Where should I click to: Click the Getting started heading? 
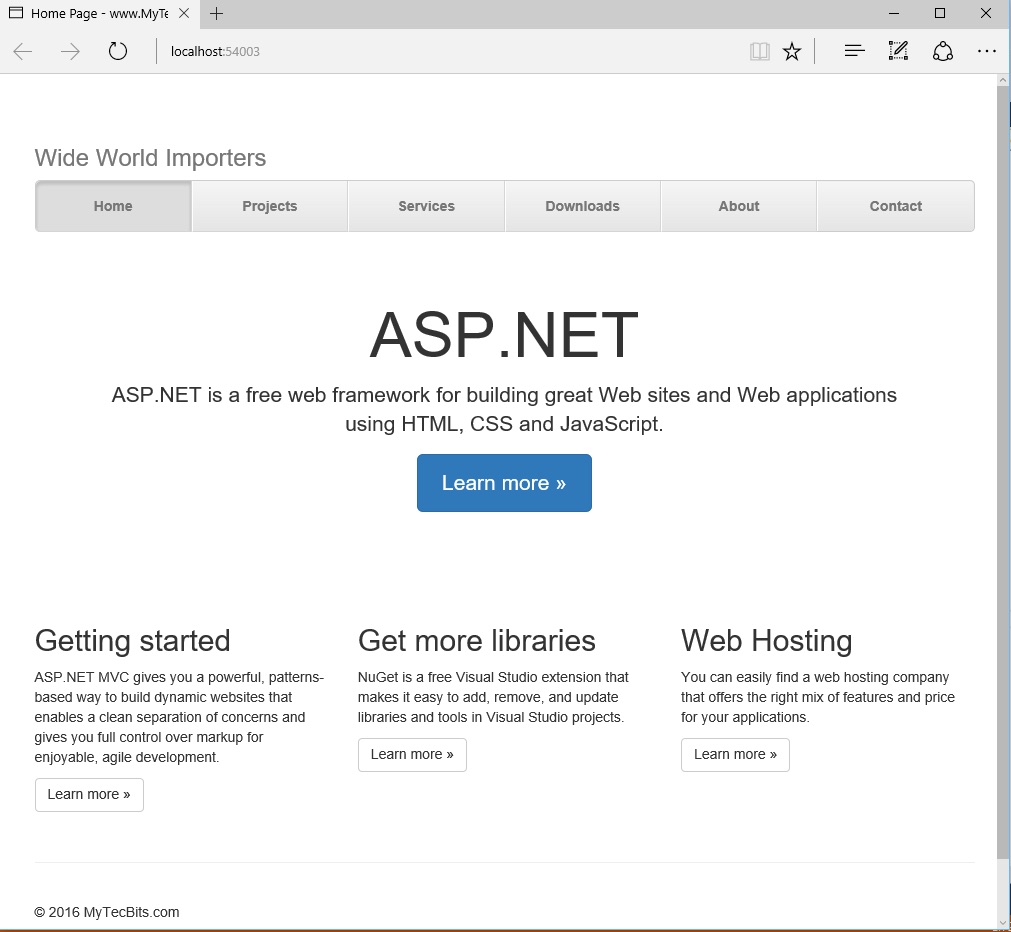coord(132,641)
